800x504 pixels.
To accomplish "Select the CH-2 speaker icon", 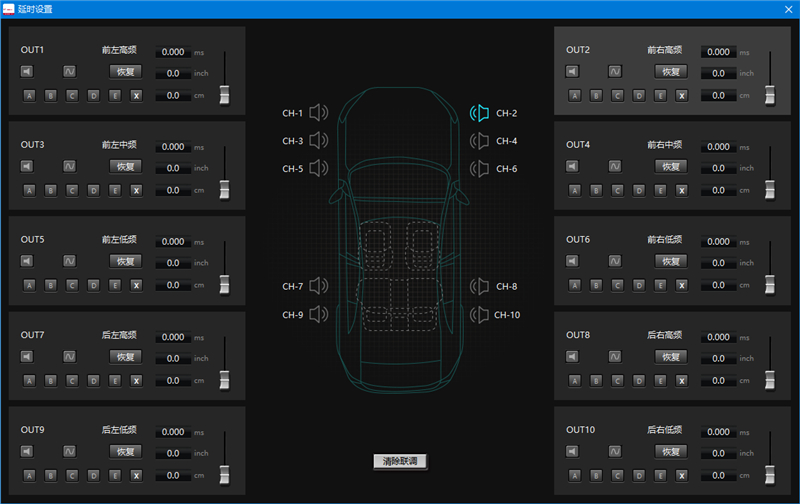I will point(480,114).
